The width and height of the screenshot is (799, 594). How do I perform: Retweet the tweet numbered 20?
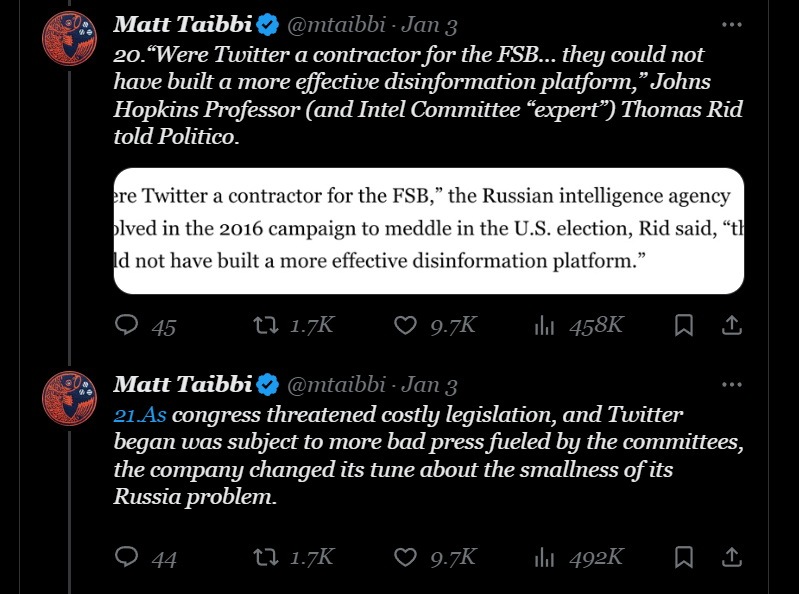pyautogui.click(x=265, y=325)
